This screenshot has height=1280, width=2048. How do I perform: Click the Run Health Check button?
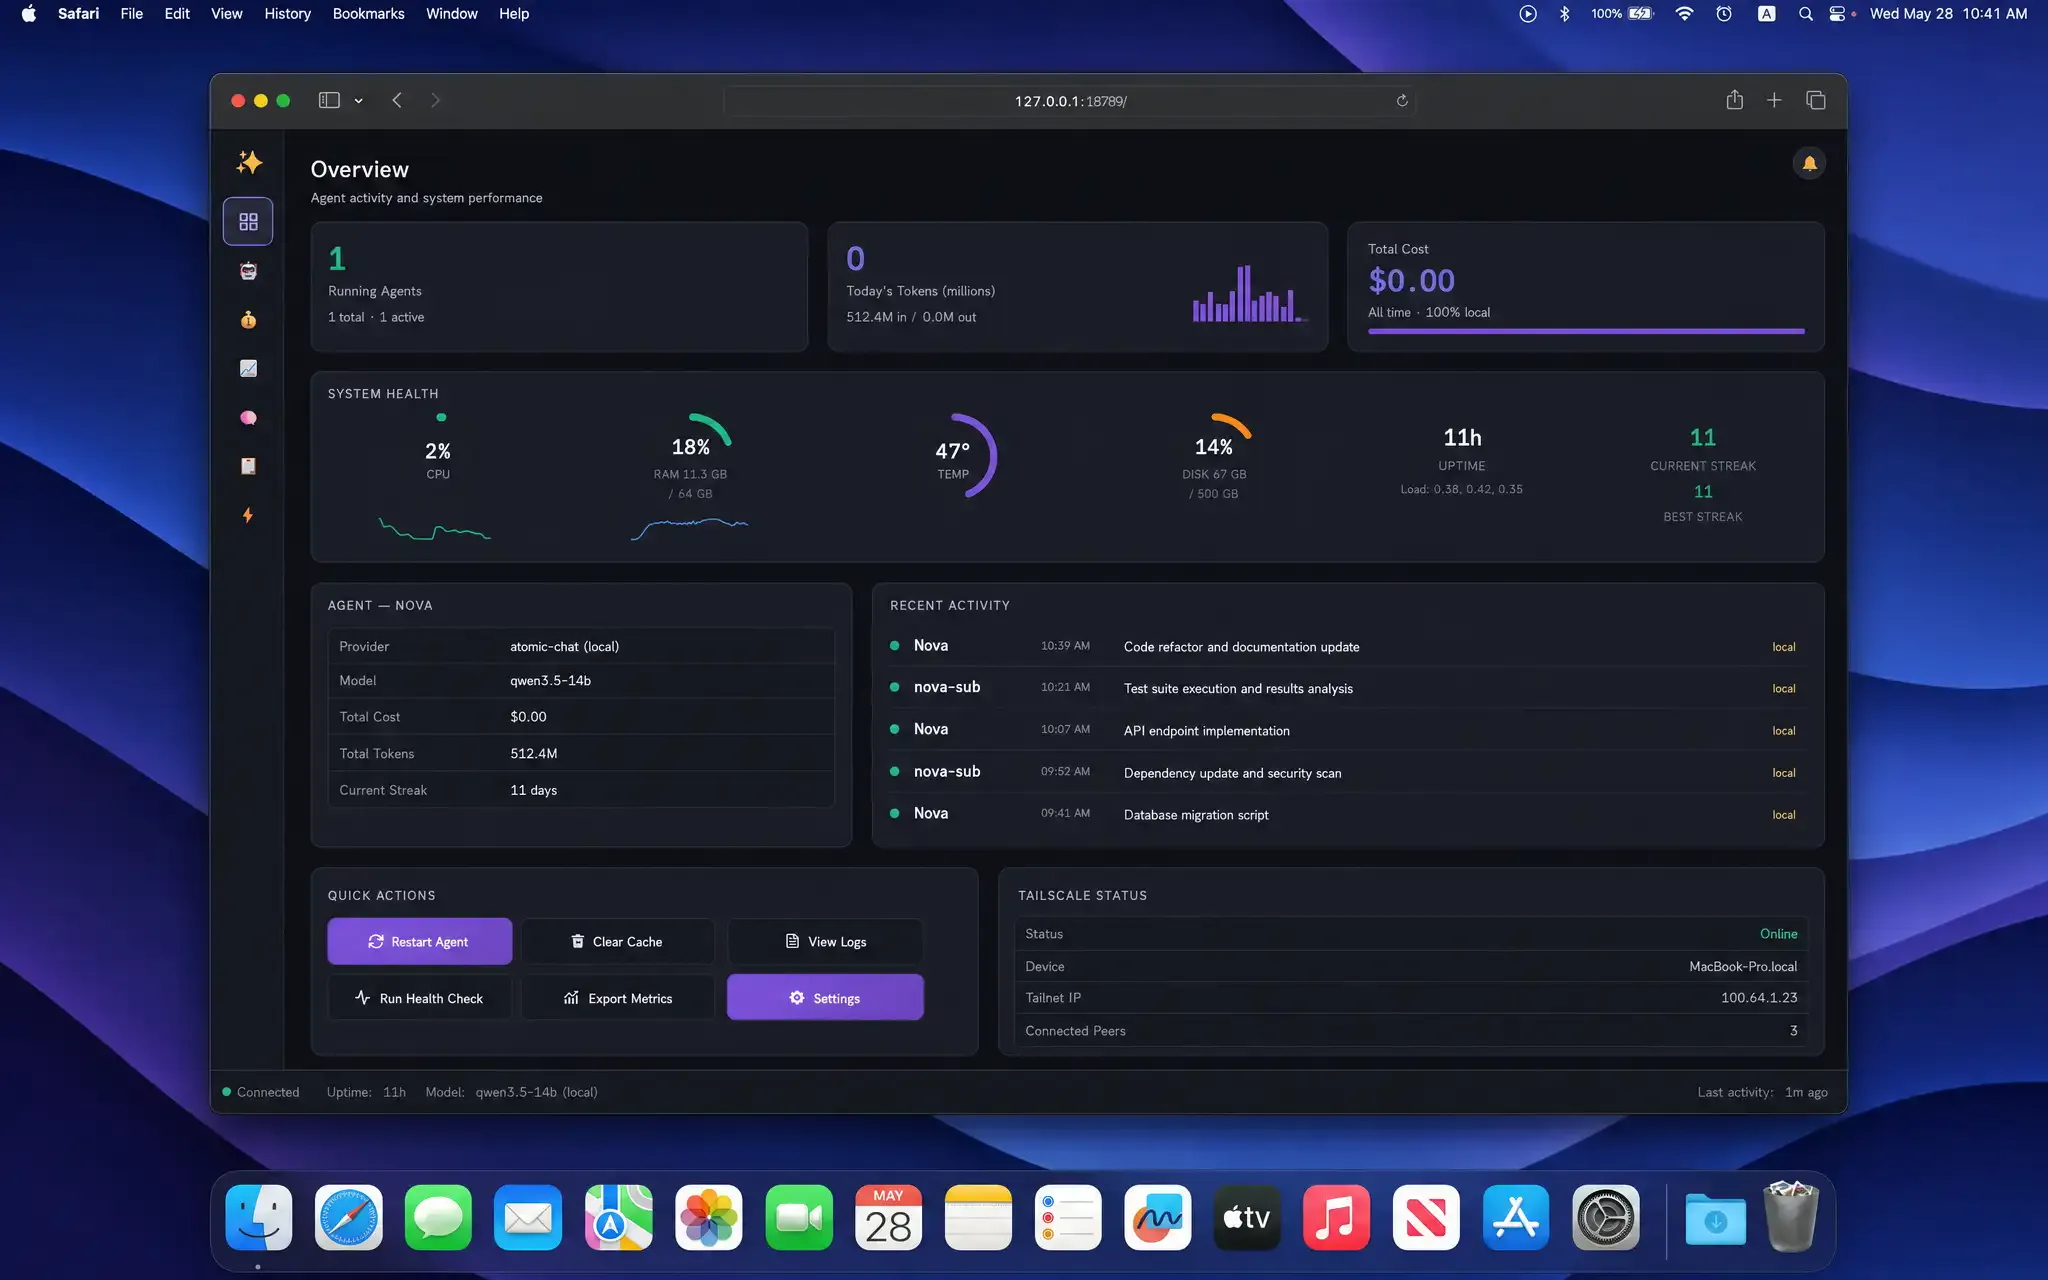419,998
